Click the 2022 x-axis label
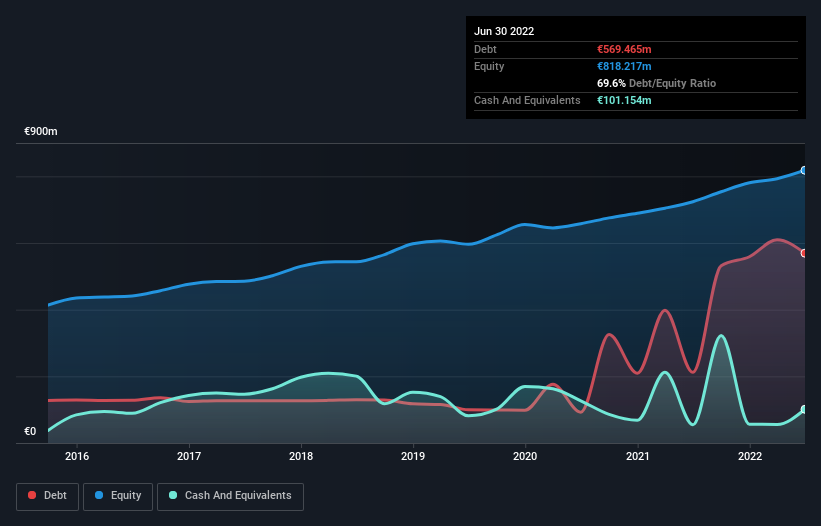The width and height of the screenshot is (821, 526). pos(750,456)
